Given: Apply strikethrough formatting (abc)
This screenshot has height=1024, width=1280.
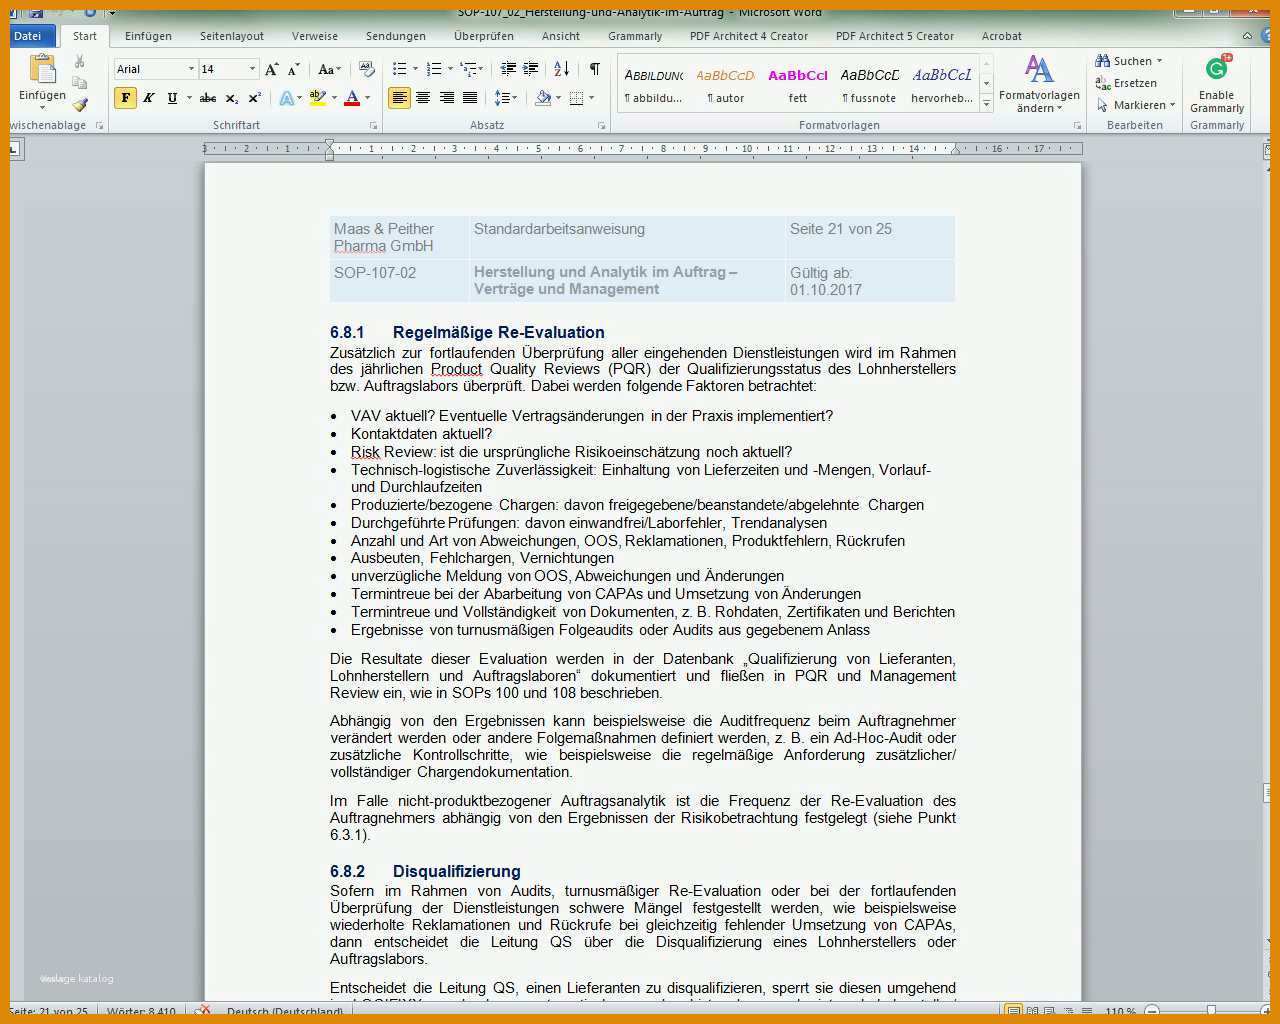Looking at the screenshot, I should [x=208, y=98].
